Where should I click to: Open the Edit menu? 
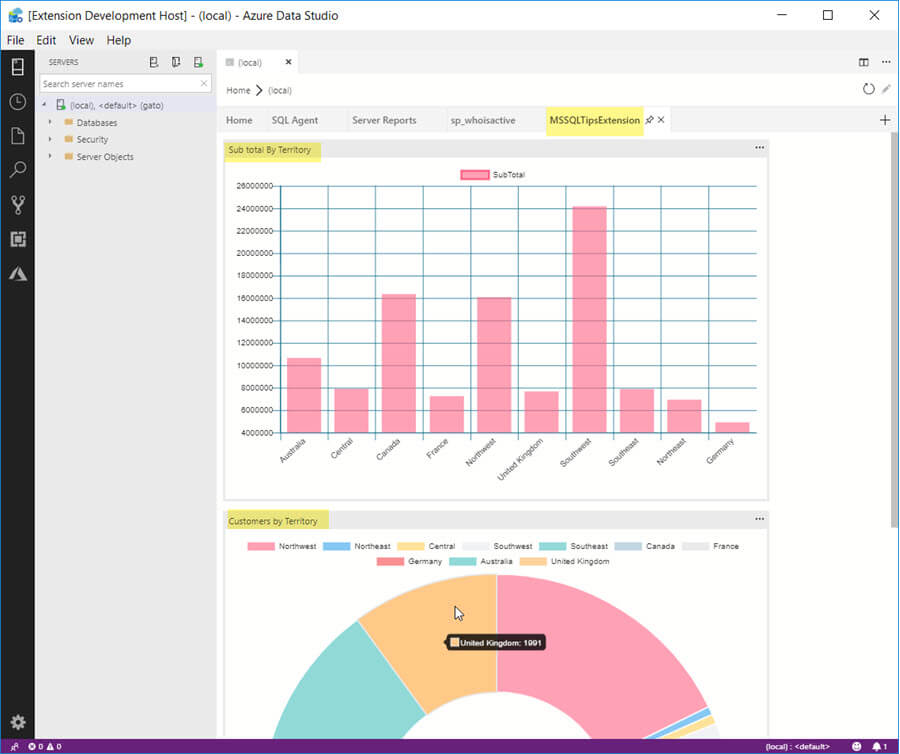click(46, 40)
